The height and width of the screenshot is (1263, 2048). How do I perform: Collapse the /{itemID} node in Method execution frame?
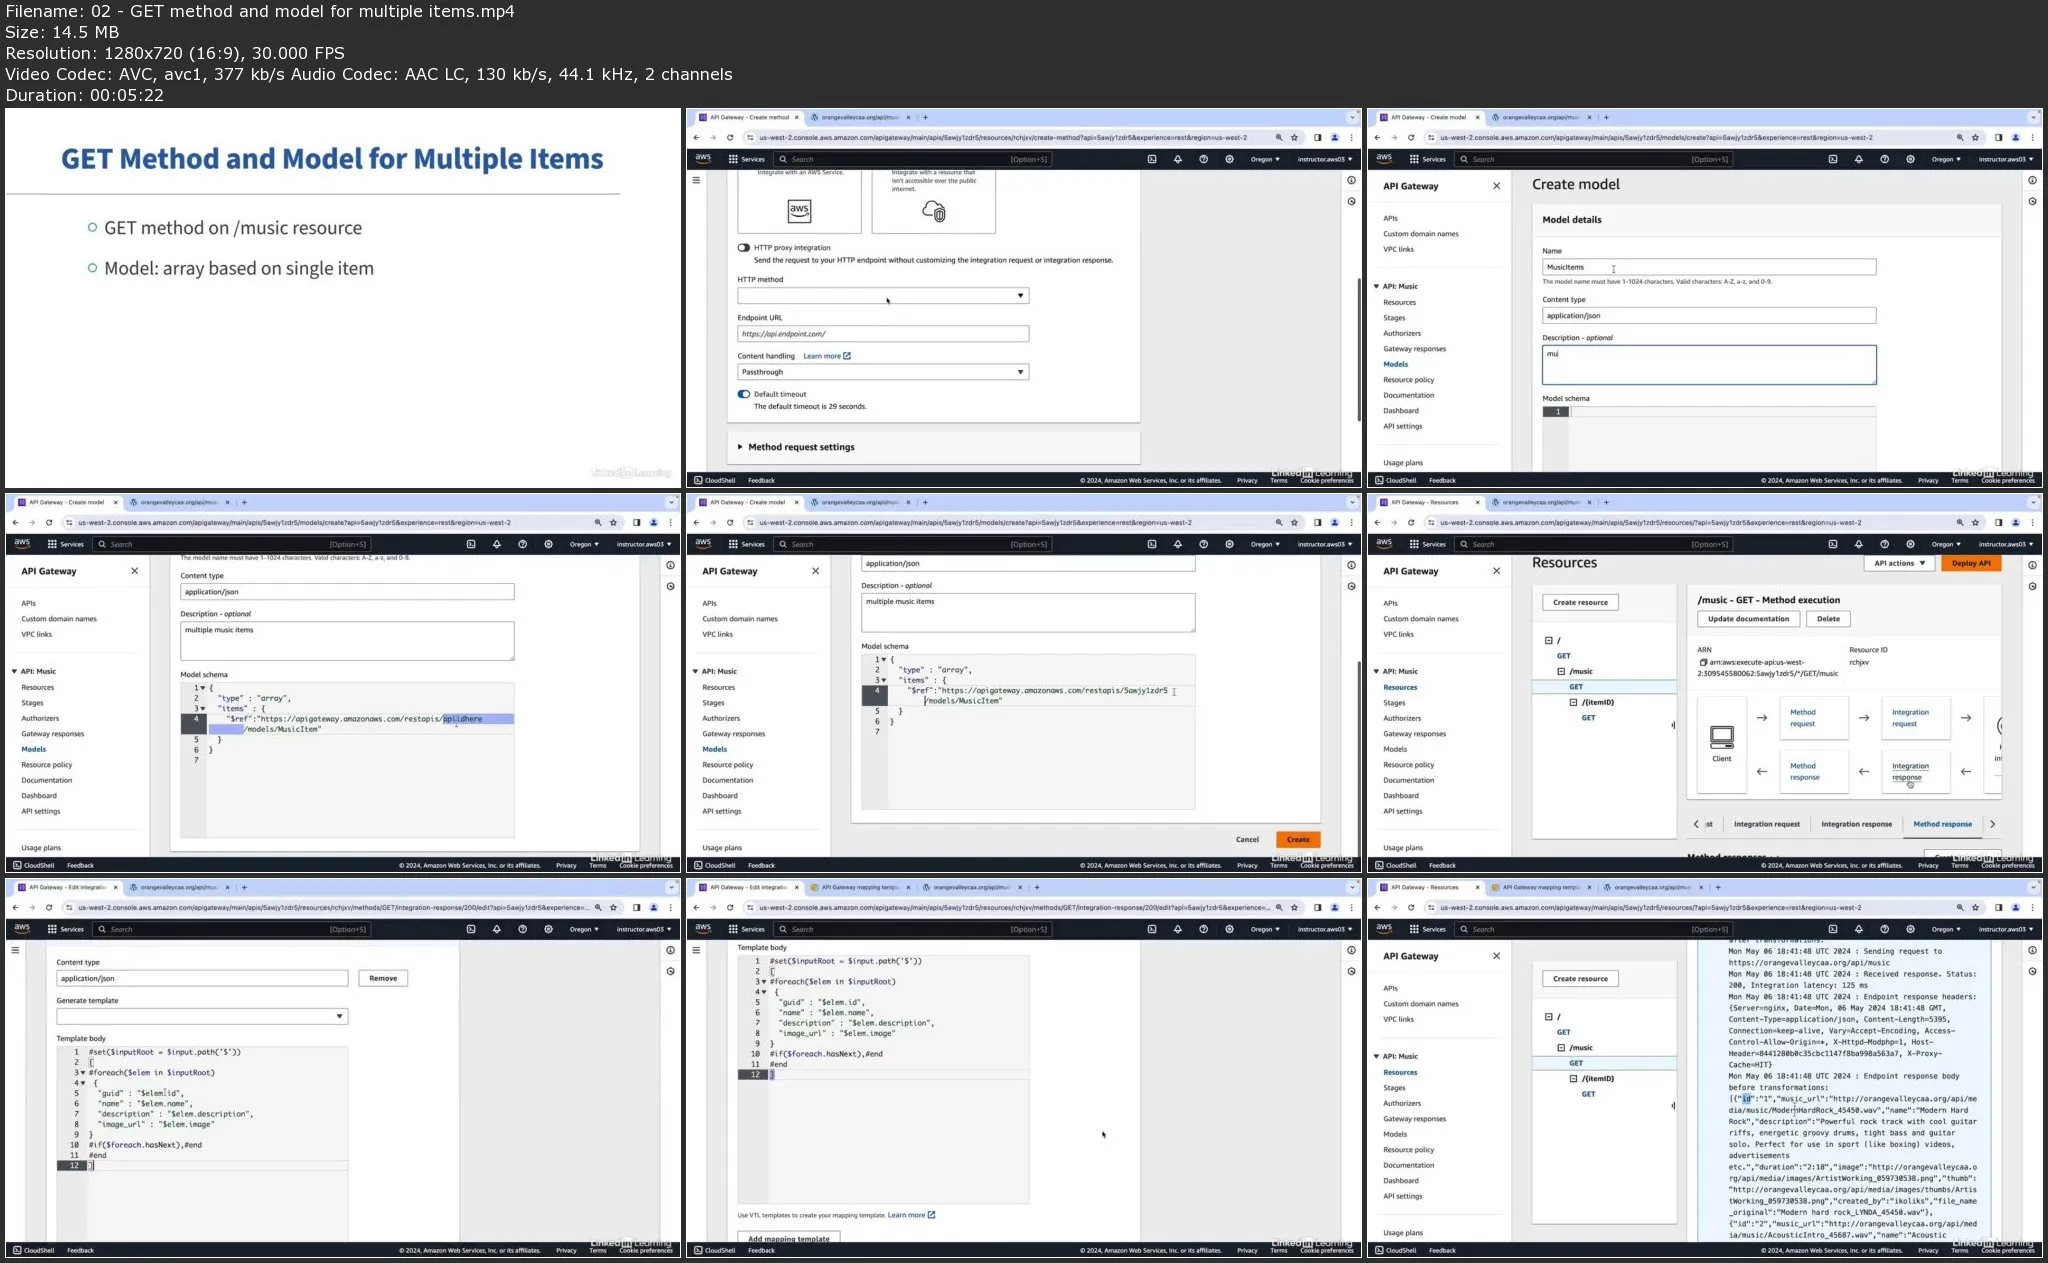click(1573, 702)
